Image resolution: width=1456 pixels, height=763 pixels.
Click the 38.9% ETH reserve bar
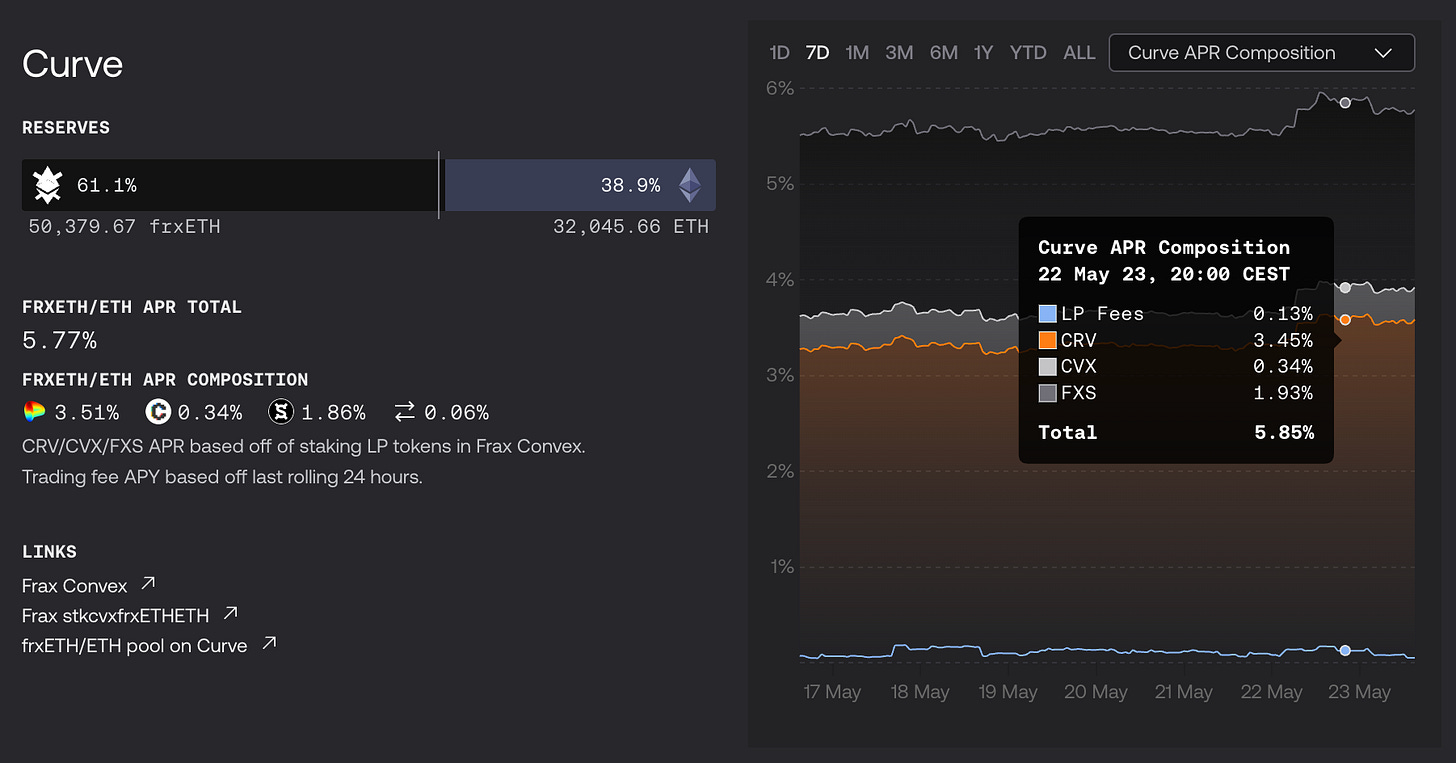(x=580, y=185)
